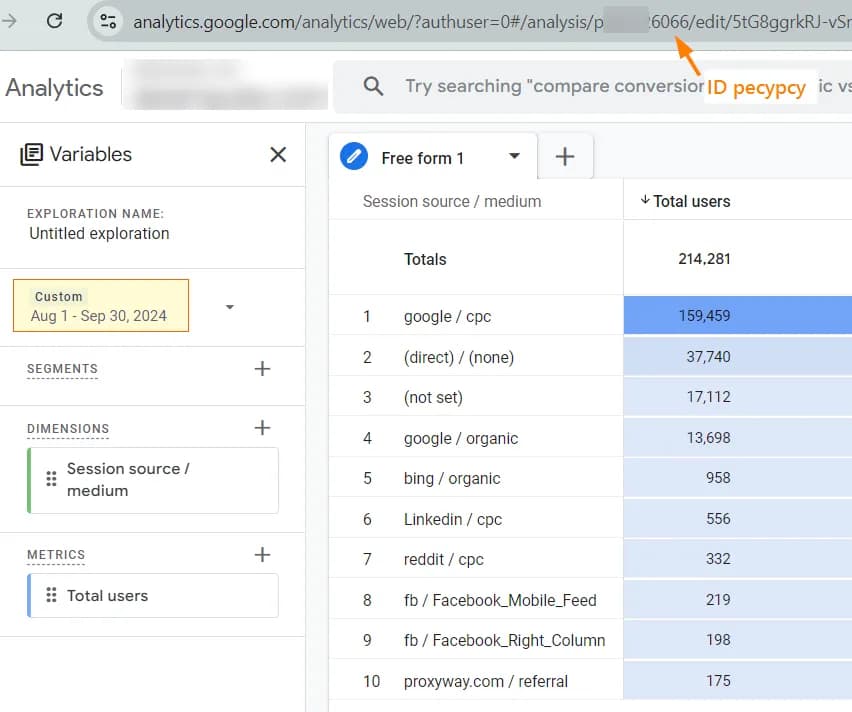Edit the Untitled exploration name
The width and height of the screenshot is (852, 712).
click(99, 234)
